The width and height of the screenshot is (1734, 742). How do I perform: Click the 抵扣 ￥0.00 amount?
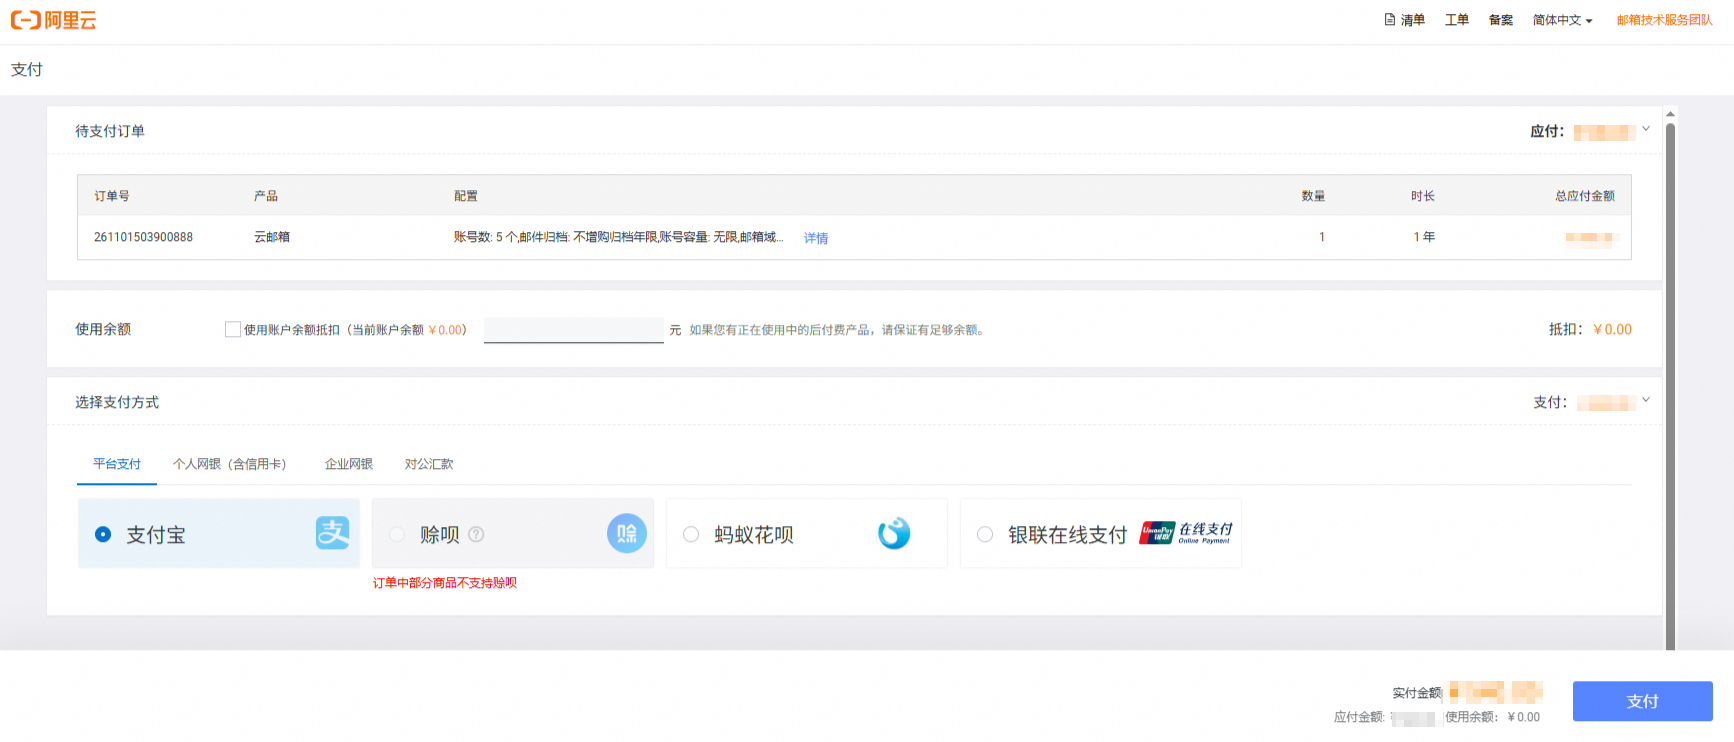click(x=1590, y=329)
